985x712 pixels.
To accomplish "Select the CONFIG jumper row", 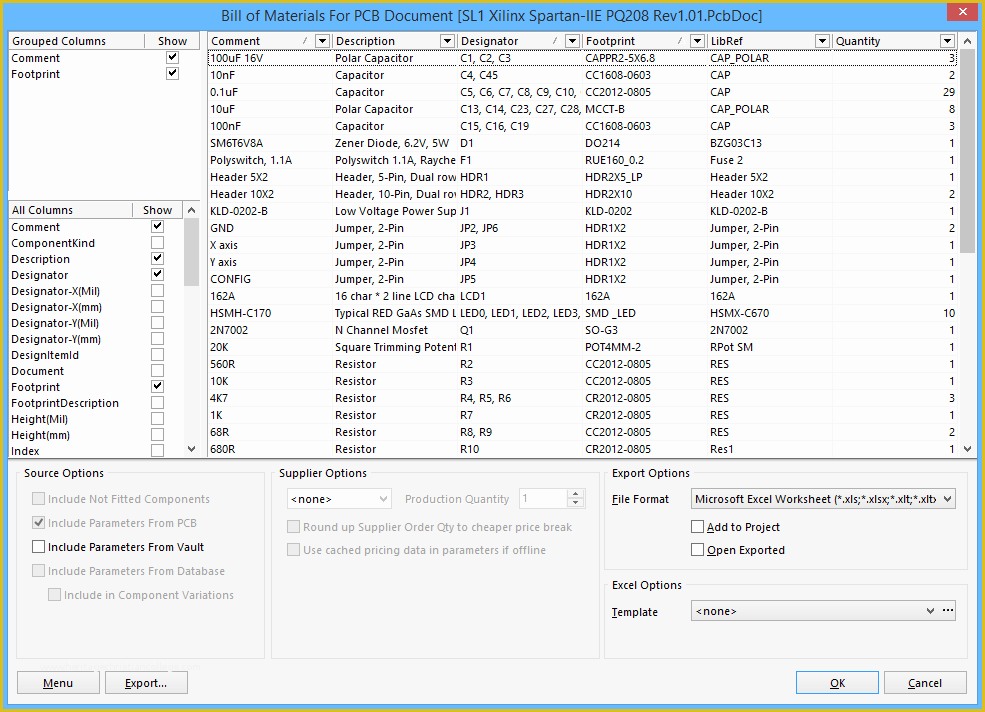I will tap(582, 278).
